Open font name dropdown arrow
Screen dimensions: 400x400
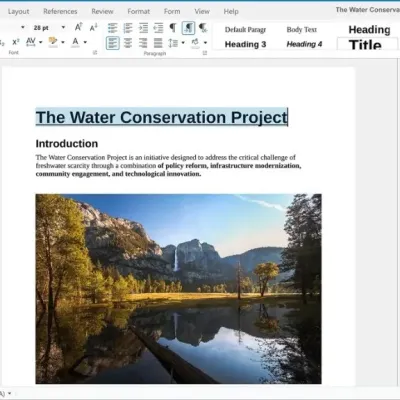tap(23, 27)
